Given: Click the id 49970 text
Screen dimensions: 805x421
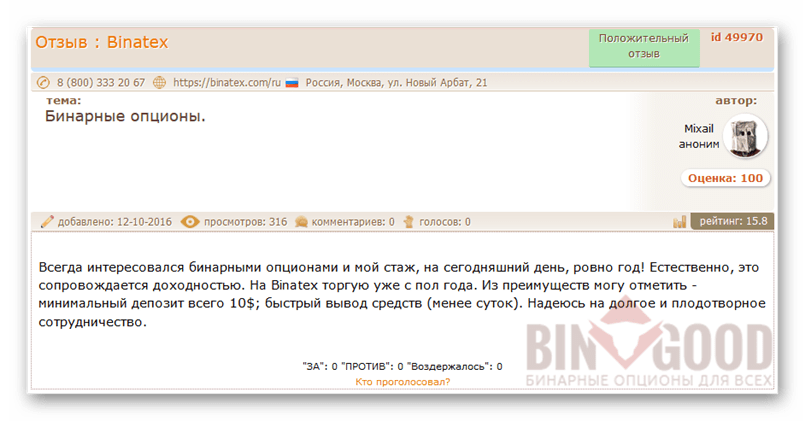Looking at the screenshot, I should (x=737, y=37).
